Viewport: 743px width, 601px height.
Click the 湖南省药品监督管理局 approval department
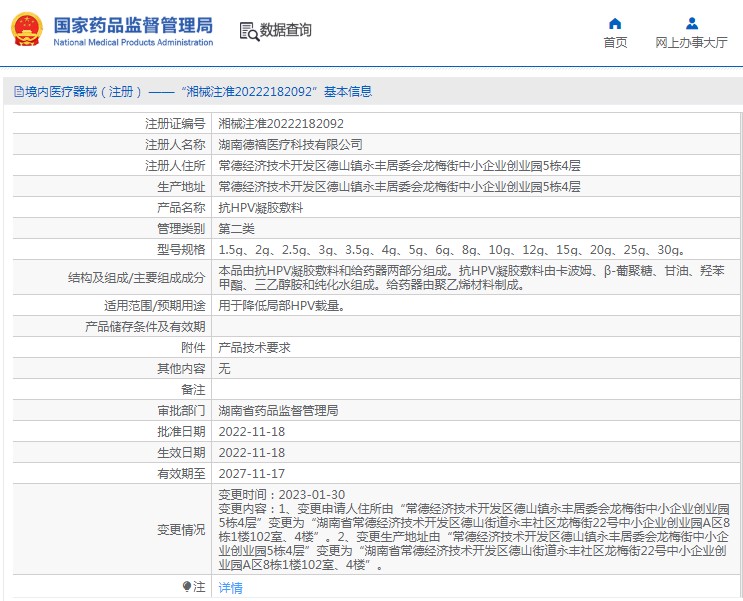pos(278,410)
